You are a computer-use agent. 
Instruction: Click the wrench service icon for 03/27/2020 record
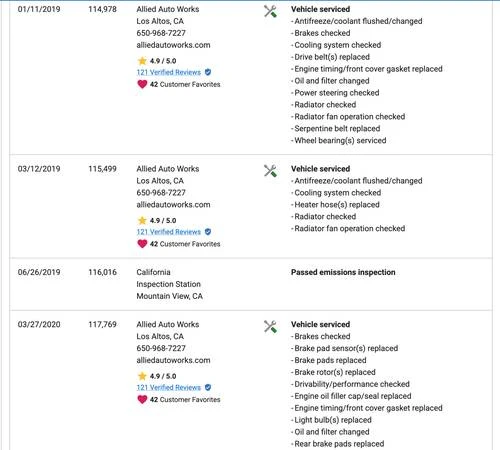(x=270, y=327)
